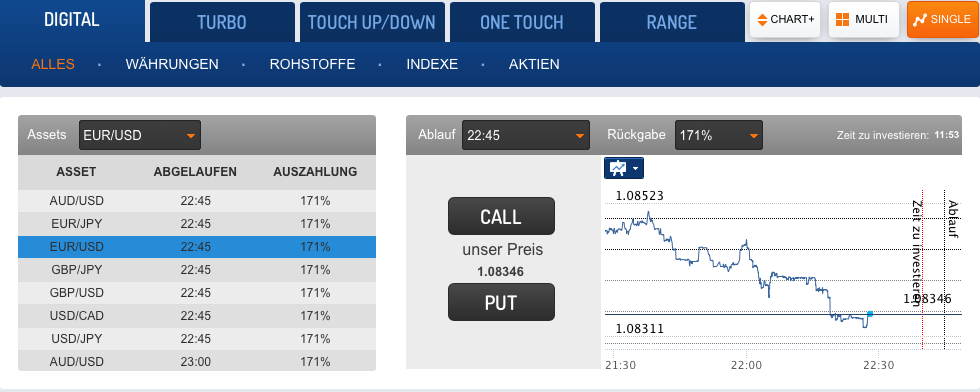The width and height of the screenshot is (980, 392).
Task: Expand the Ablauf 22:45 expiry dropdown
Action: click(526, 135)
